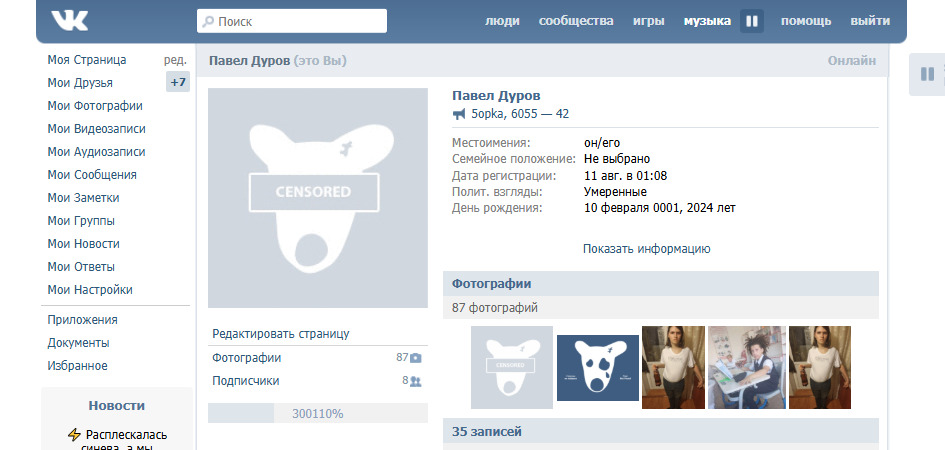
Task: Open the gray CENSORED dog photo thumbnail
Action: pyautogui.click(x=512, y=367)
